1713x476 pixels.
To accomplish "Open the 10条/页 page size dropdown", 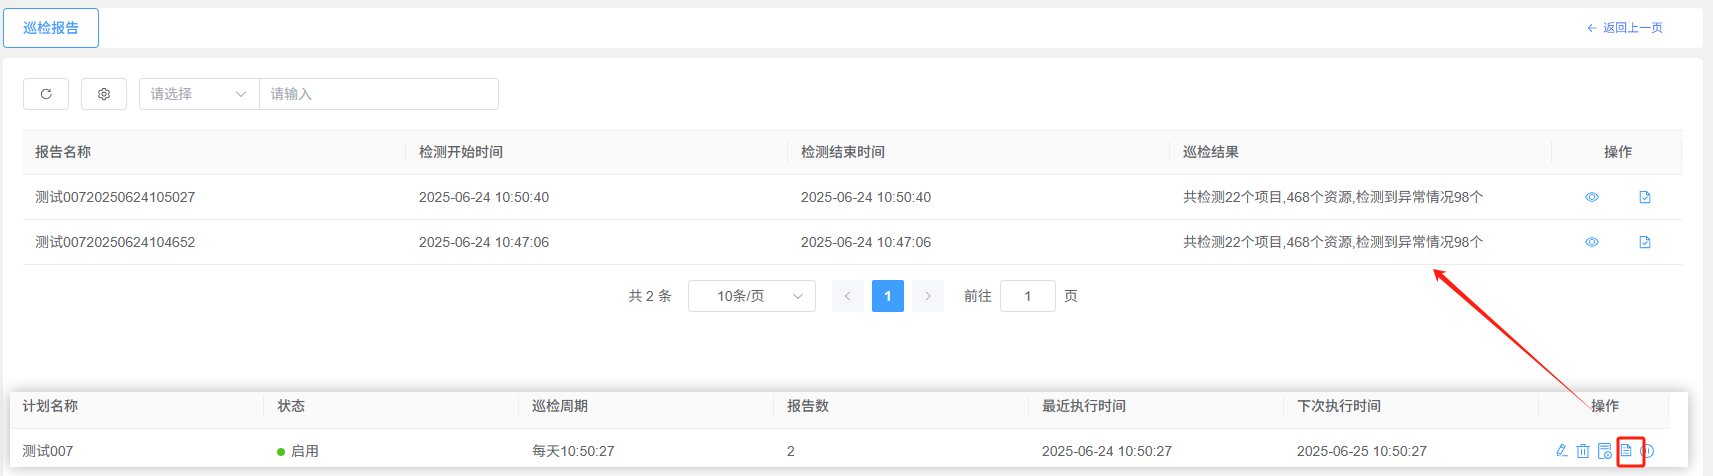I will point(752,296).
